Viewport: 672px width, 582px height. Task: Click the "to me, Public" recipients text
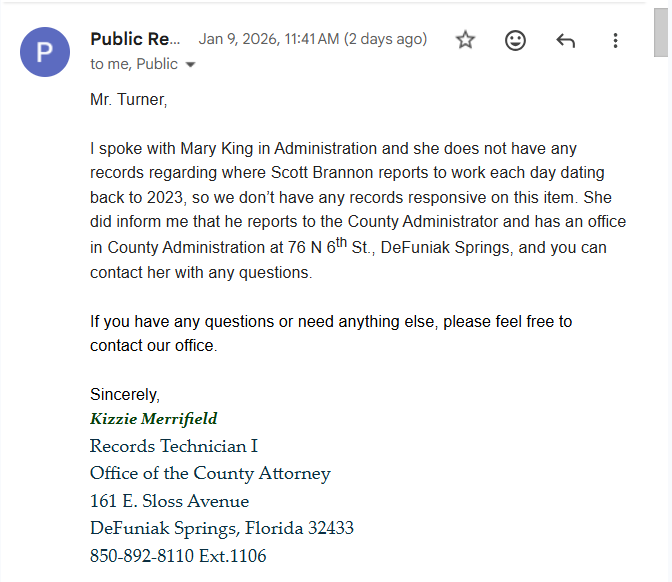click(x=134, y=64)
